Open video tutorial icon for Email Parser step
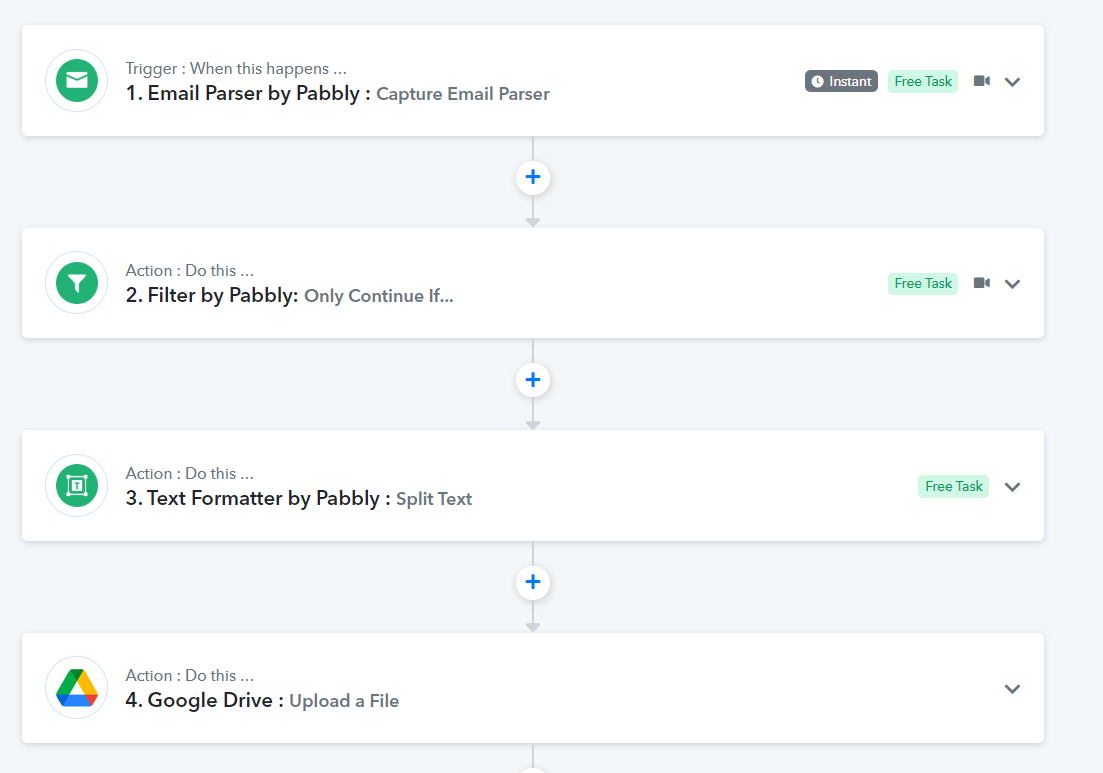This screenshot has height=773, width=1103. pos(982,81)
